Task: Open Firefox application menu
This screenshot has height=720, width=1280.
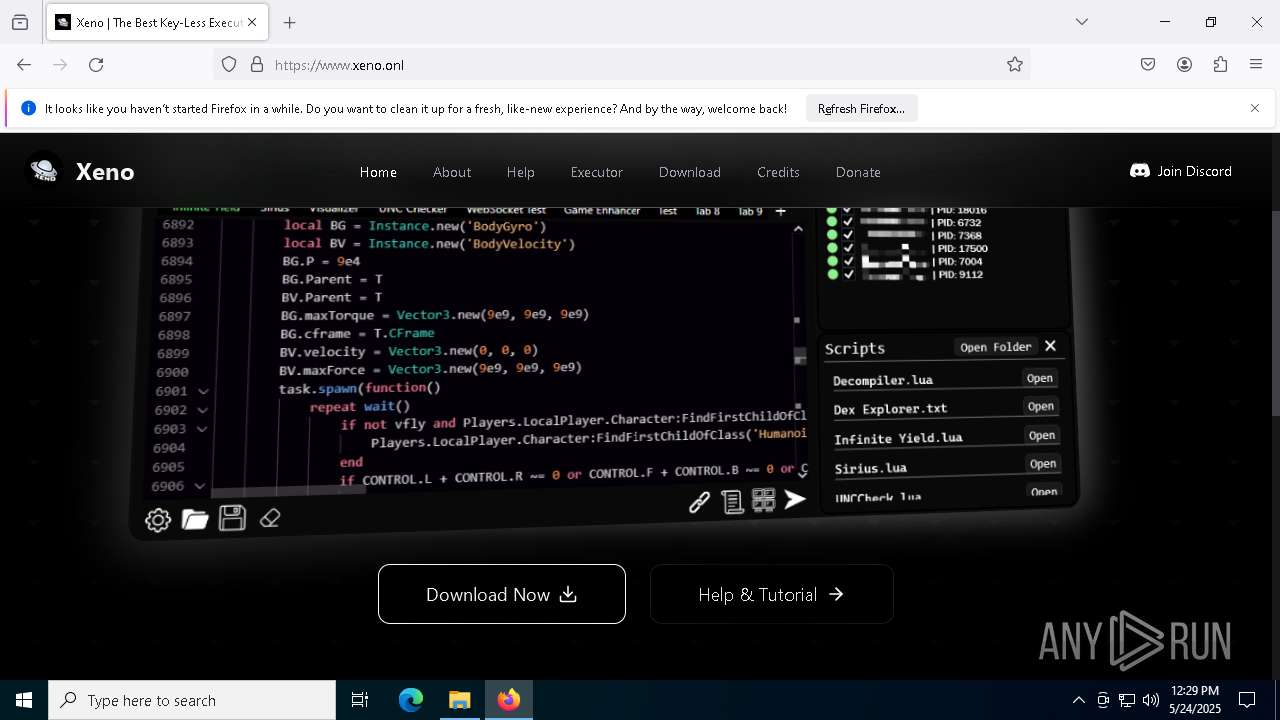Action: coord(1256,64)
